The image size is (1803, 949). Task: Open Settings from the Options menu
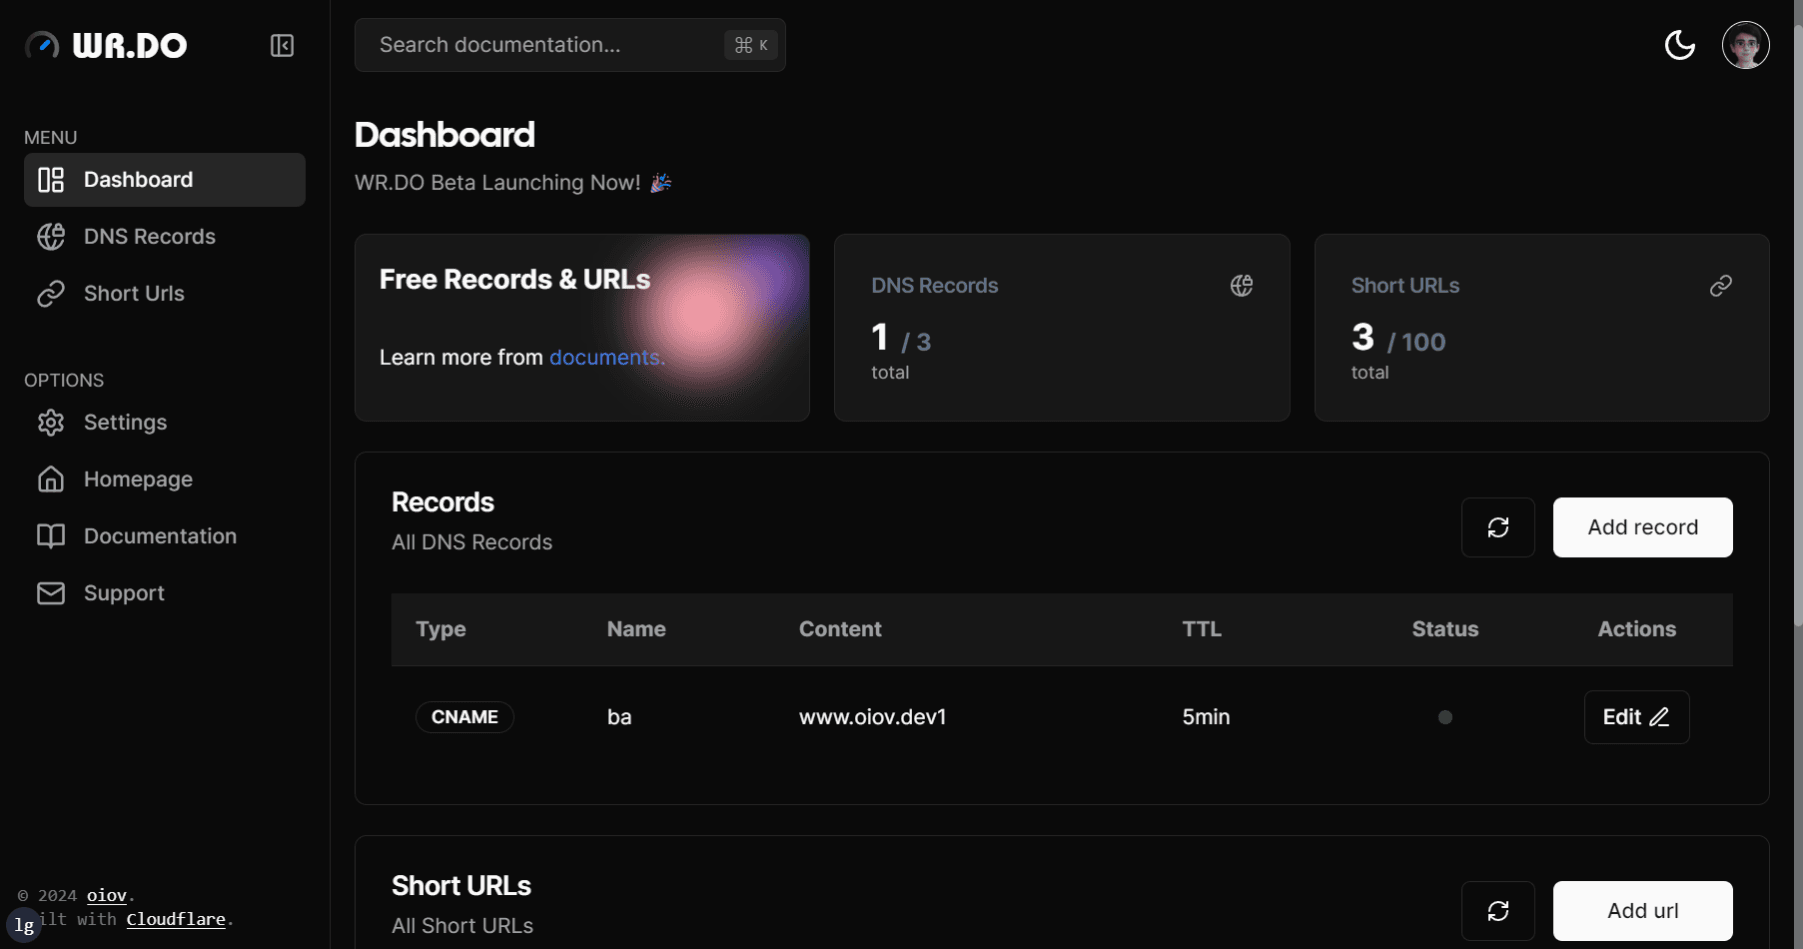(x=125, y=423)
